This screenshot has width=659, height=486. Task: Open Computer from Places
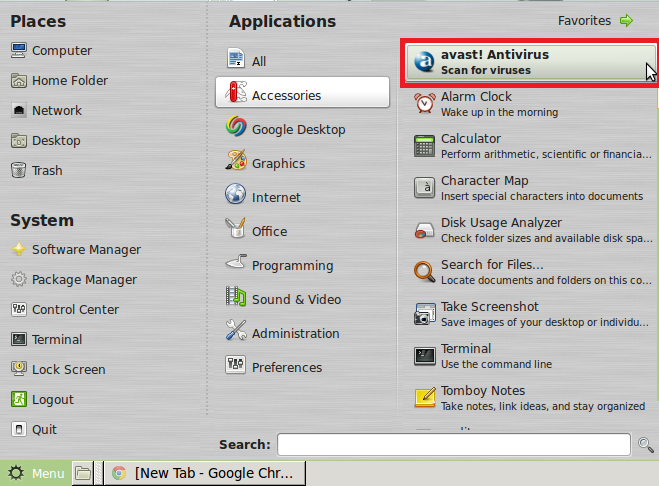(x=51, y=50)
